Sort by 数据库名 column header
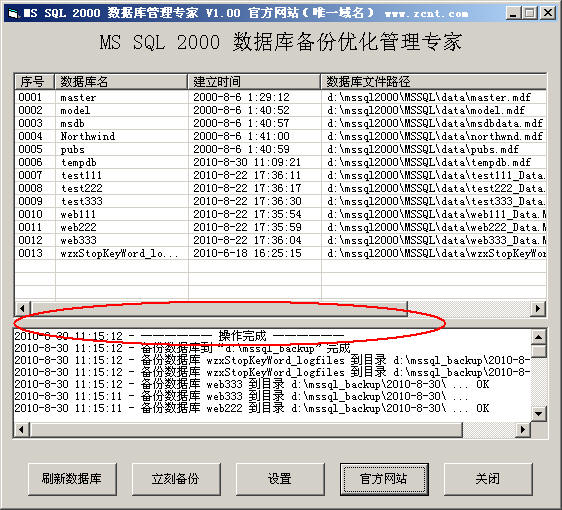 (x=121, y=82)
